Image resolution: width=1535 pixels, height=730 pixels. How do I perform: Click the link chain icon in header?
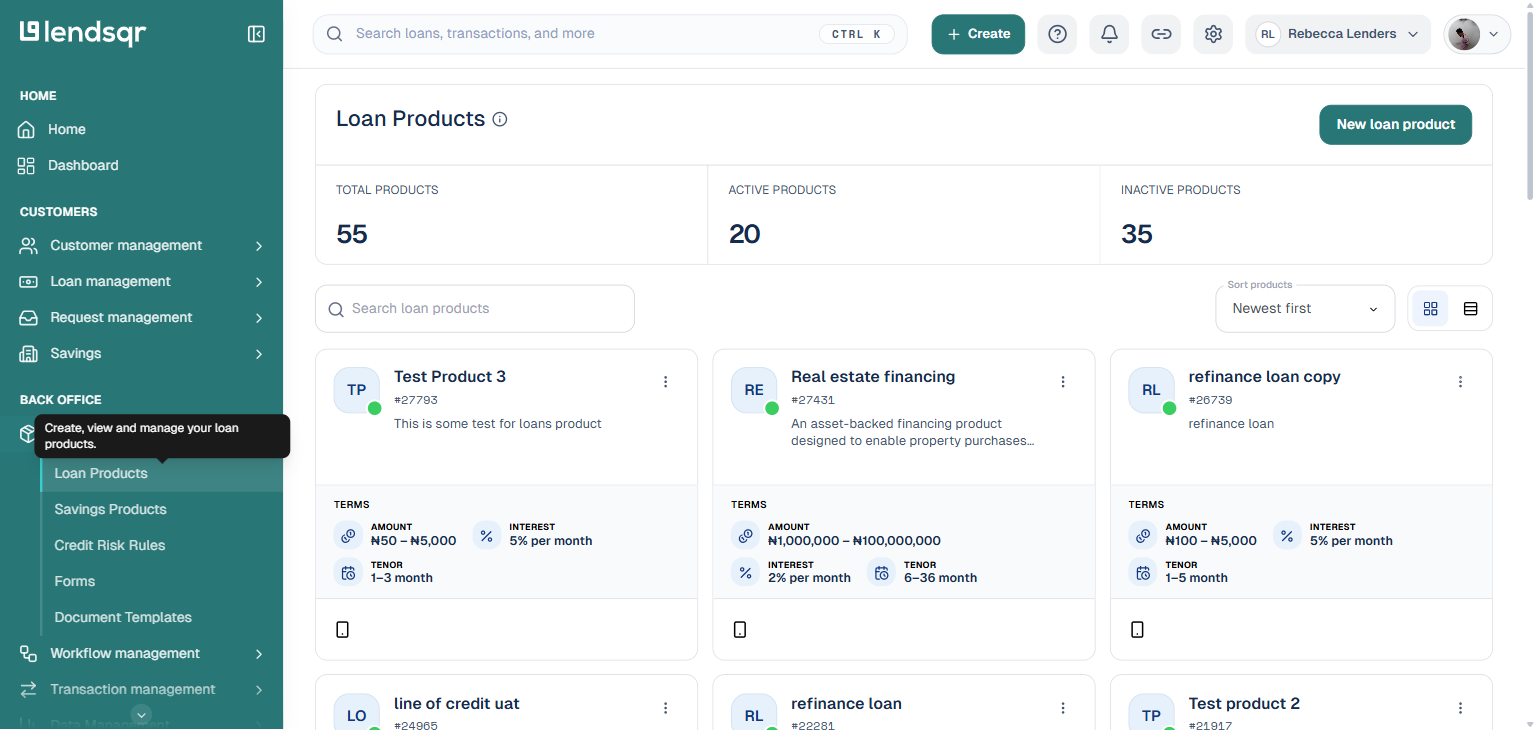pyautogui.click(x=1161, y=34)
